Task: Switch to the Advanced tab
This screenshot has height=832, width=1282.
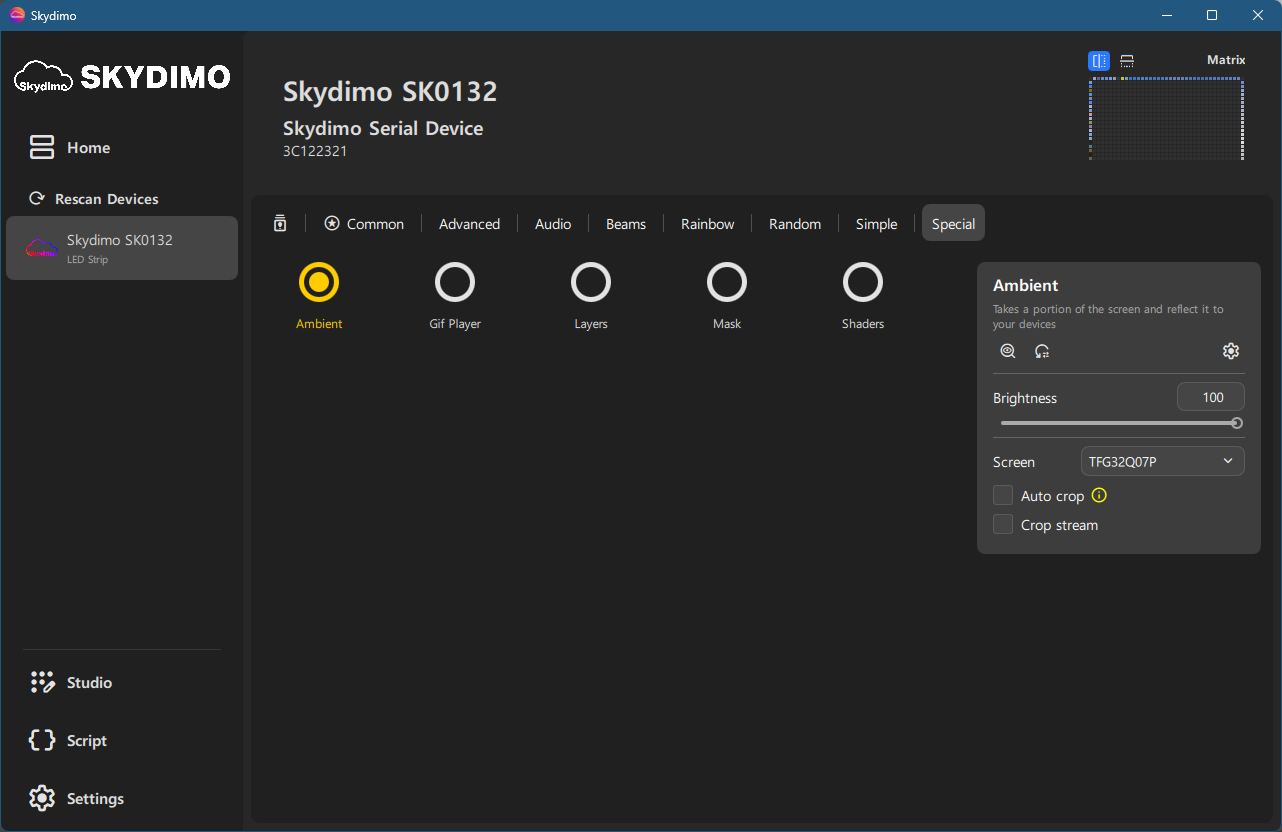Action: tap(469, 224)
